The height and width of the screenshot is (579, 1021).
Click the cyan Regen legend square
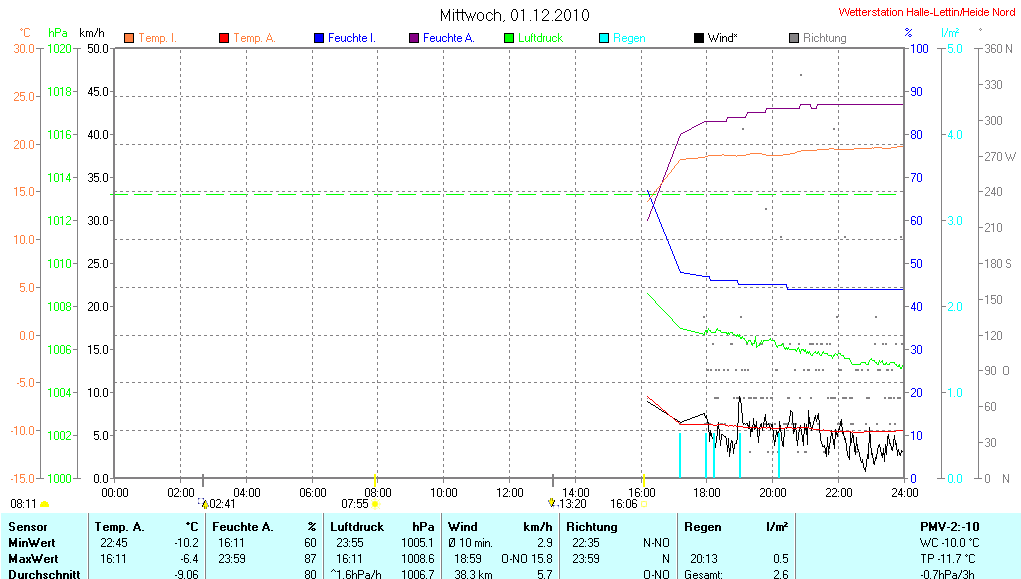(604, 38)
